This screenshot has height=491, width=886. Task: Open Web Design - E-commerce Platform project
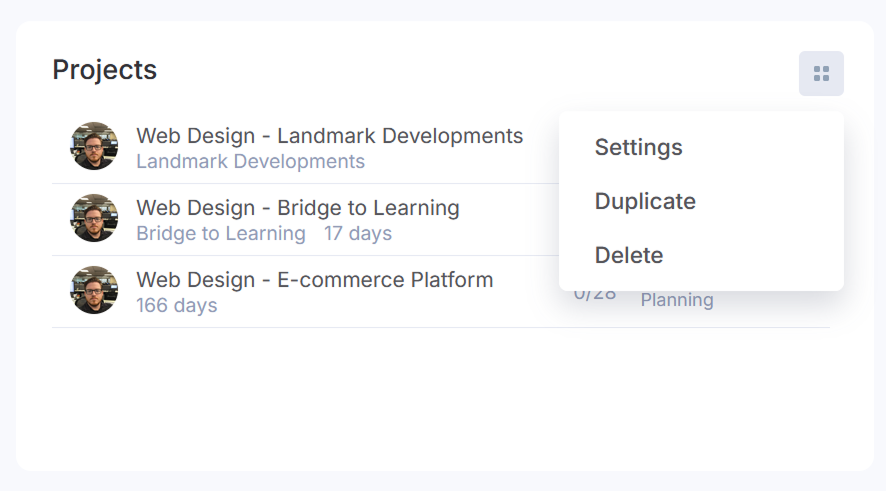314,280
